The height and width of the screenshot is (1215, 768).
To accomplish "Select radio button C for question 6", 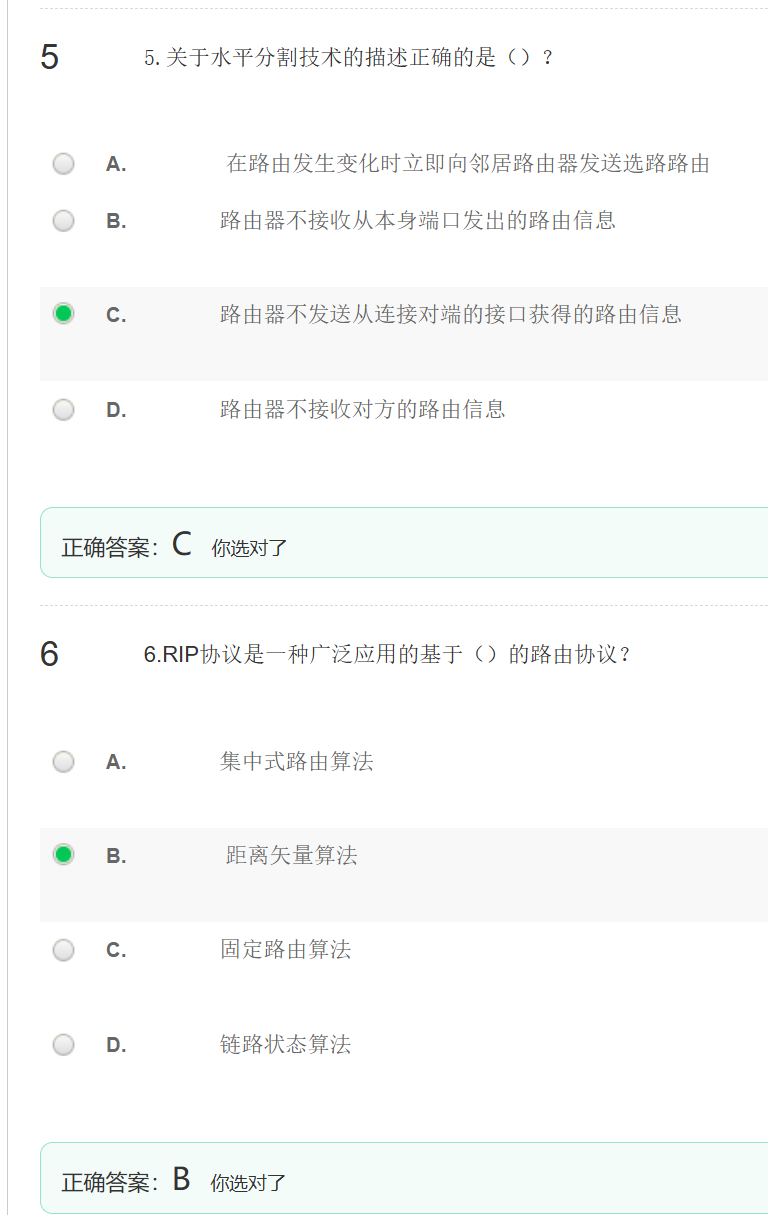I will [63, 950].
